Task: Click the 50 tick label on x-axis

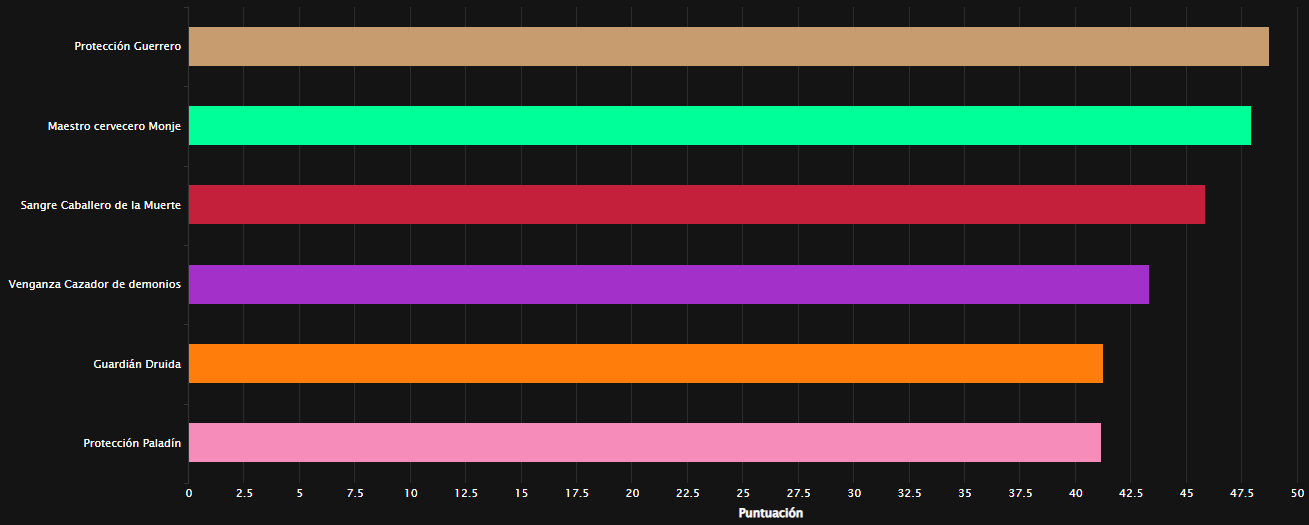Action: tap(1297, 493)
